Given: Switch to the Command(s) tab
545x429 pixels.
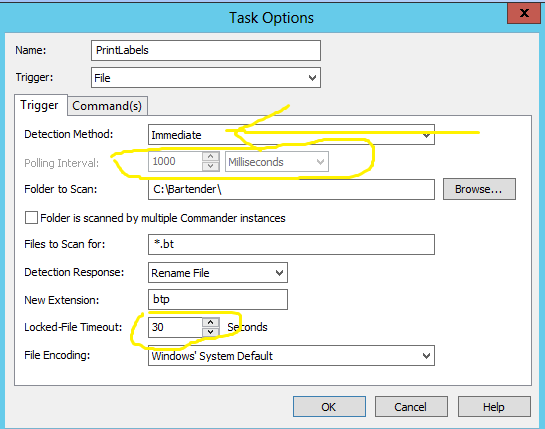Looking at the screenshot, I should [x=107, y=106].
